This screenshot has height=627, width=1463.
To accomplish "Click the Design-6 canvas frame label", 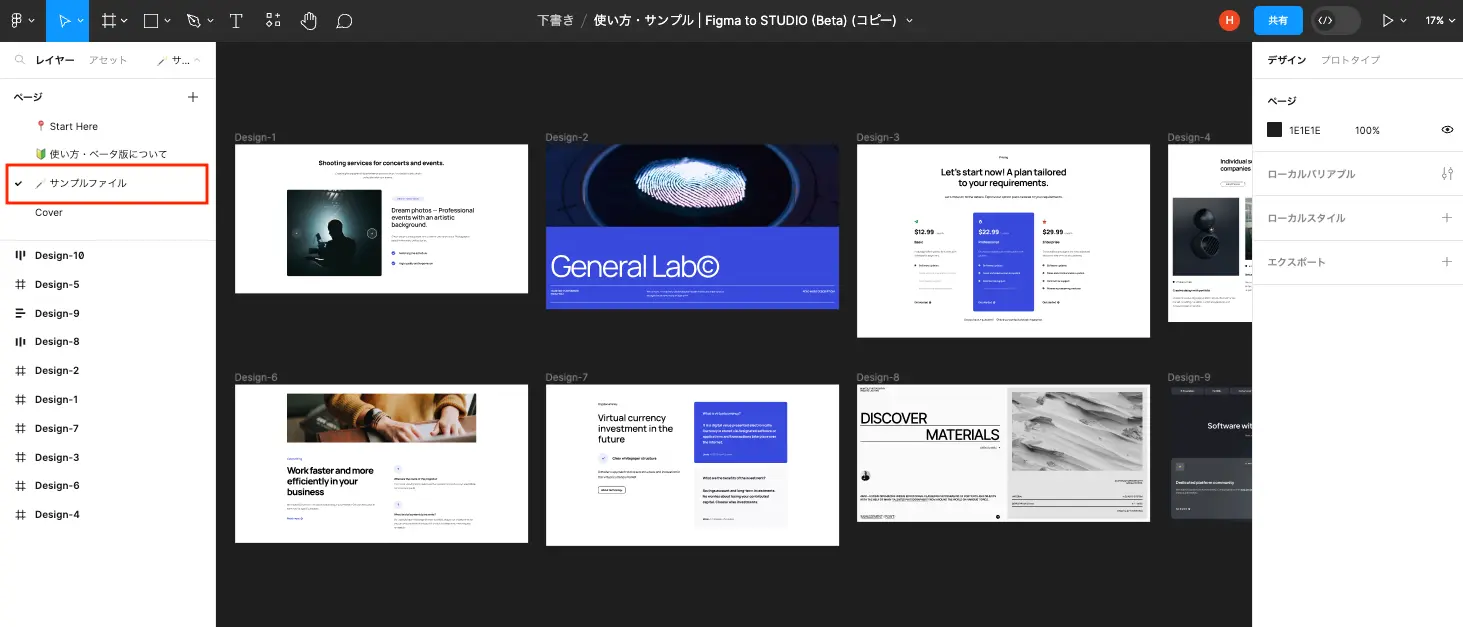I will (x=256, y=377).
